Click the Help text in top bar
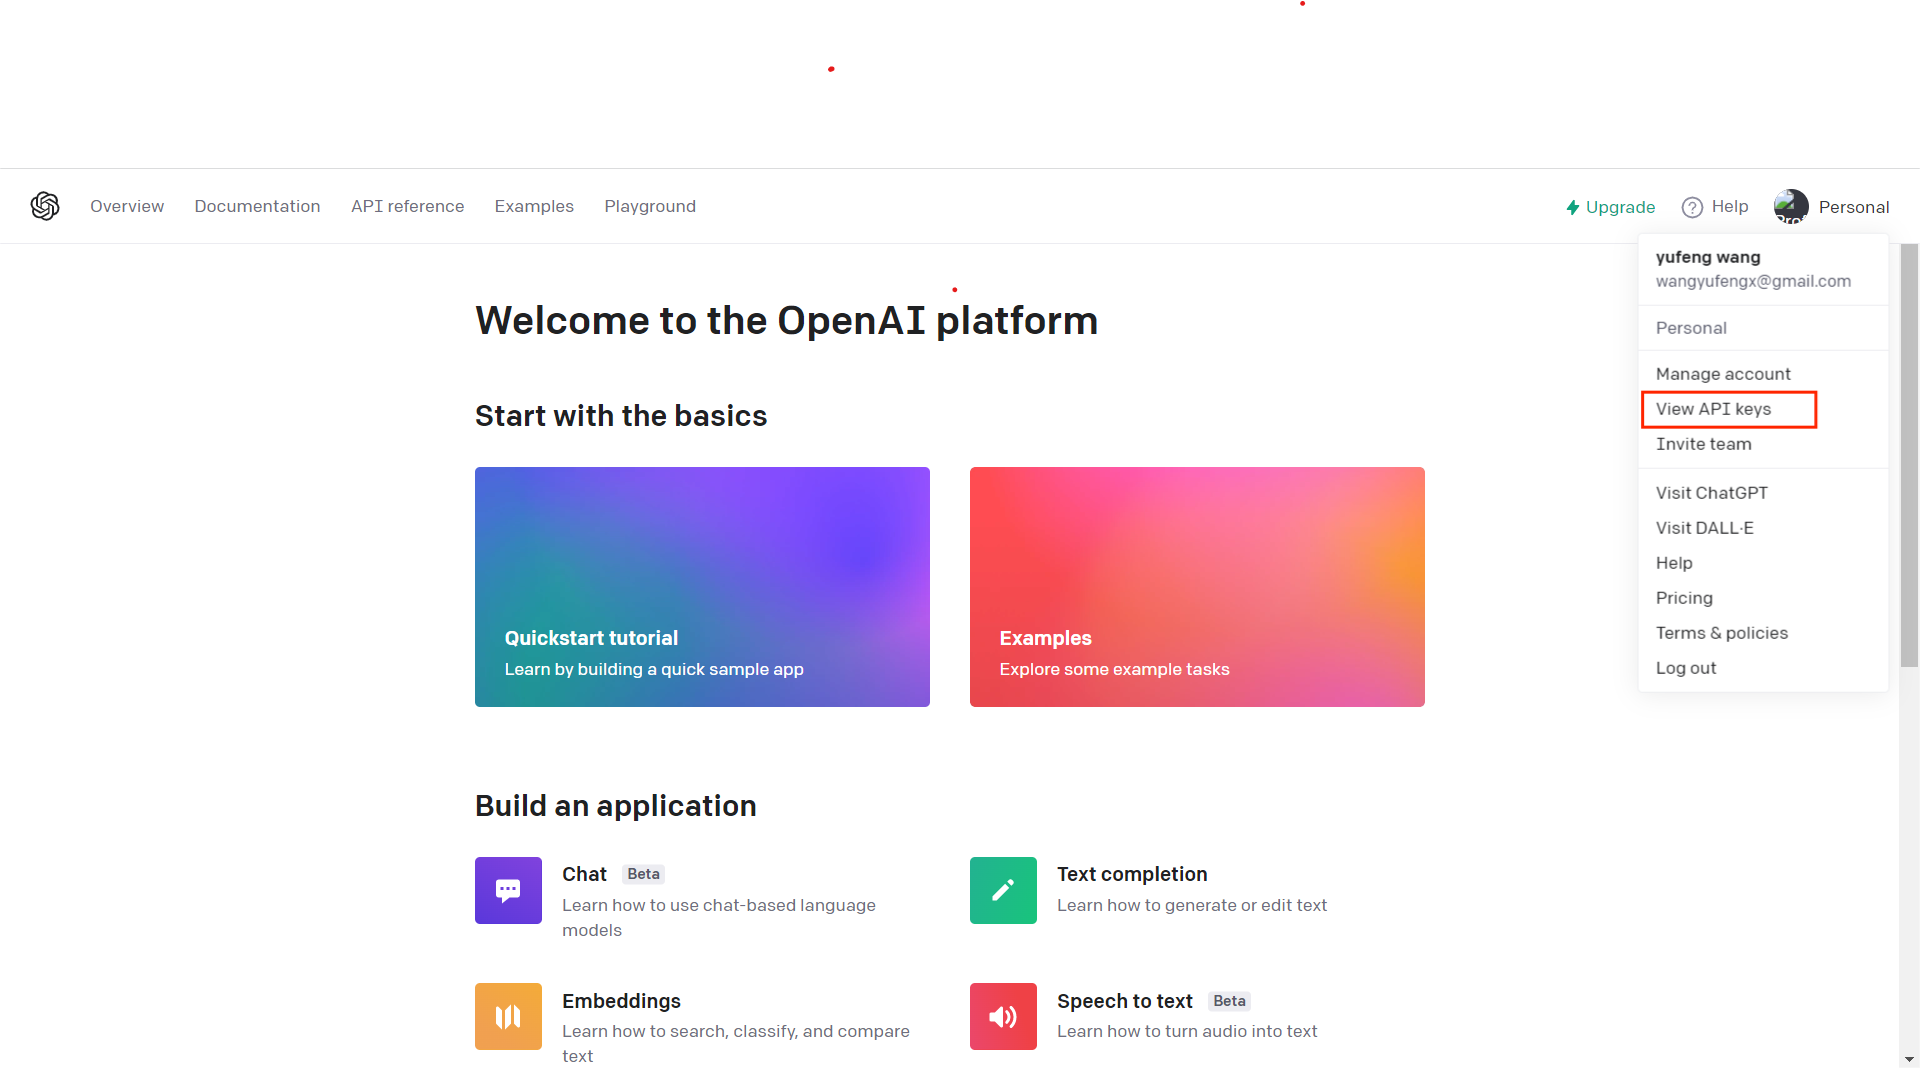The width and height of the screenshot is (1920, 1068). click(1730, 206)
